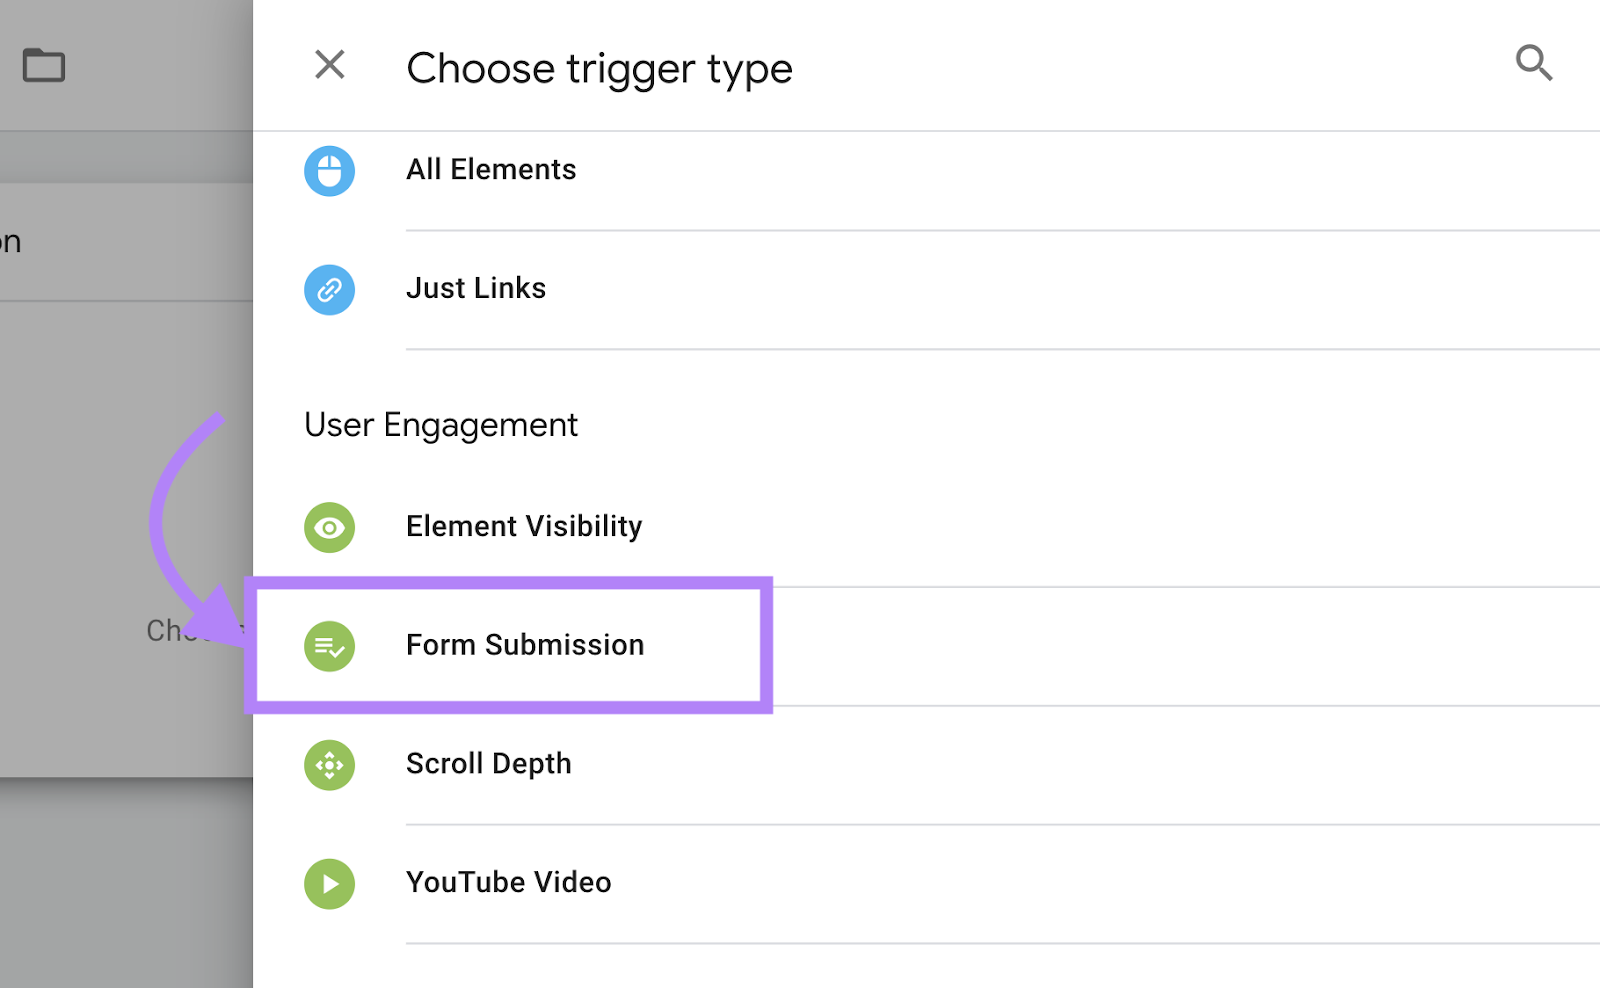Screen dimensions: 1600x988
Task: Click the YouTube Video play icon
Action: point(329,884)
